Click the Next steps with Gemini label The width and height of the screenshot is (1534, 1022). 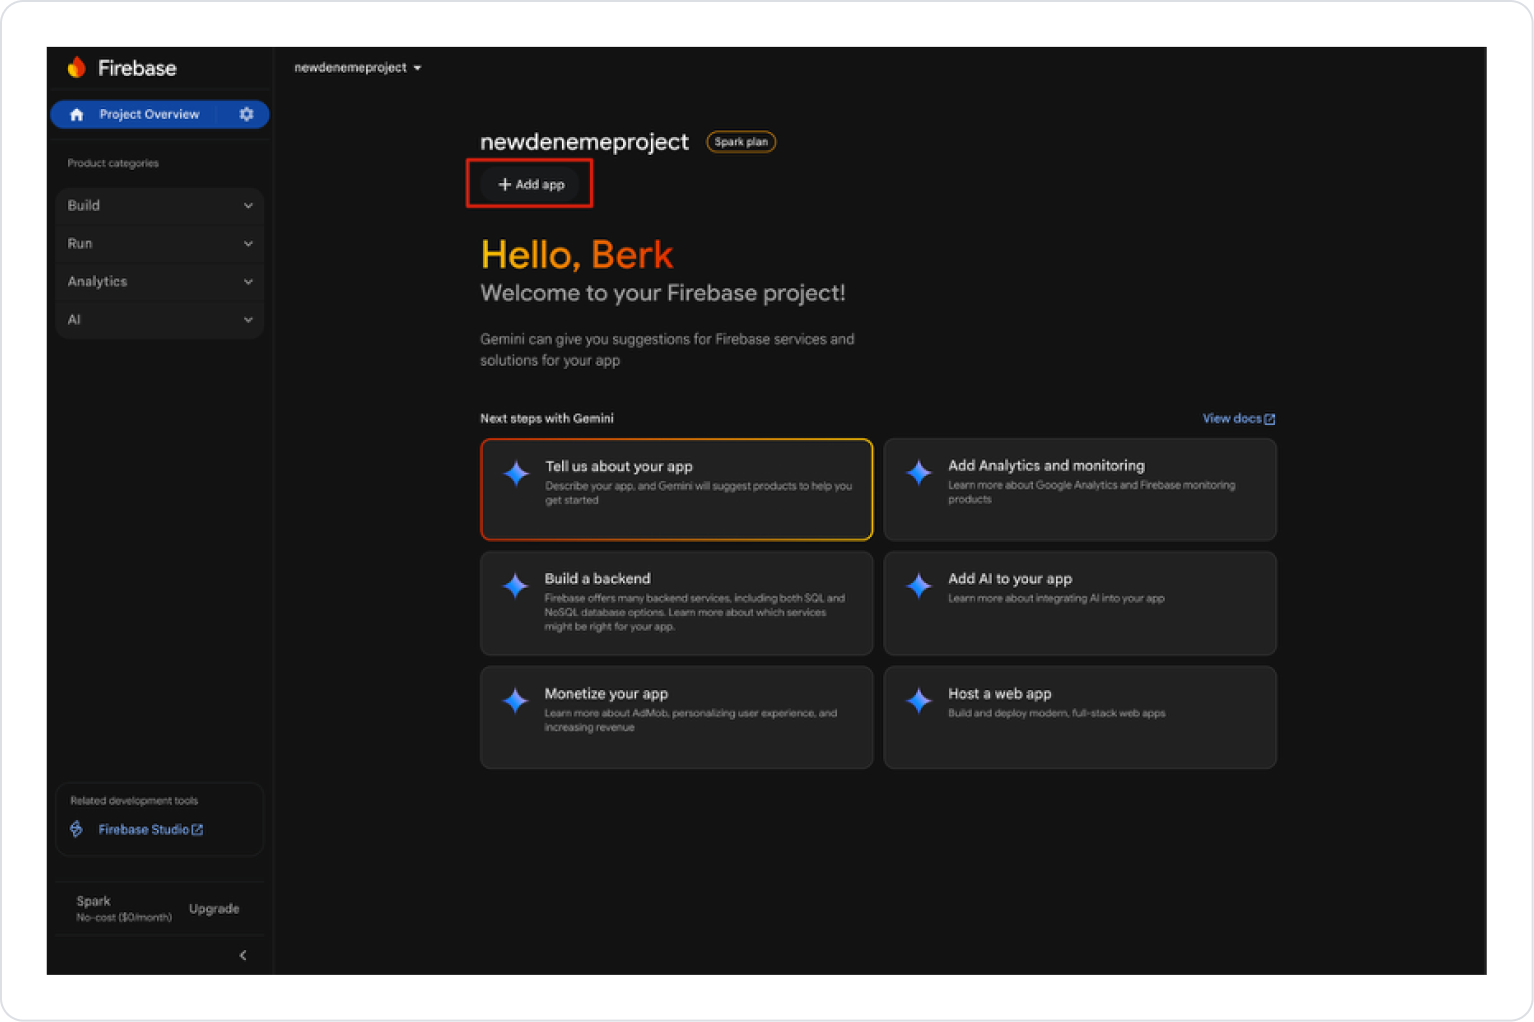[x=547, y=418]
